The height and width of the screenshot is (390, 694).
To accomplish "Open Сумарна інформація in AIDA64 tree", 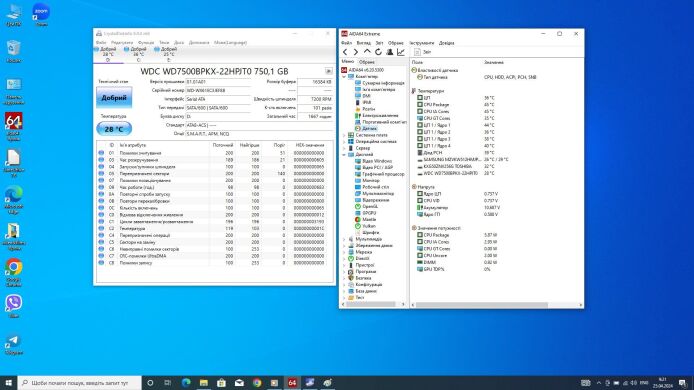I will [x=380, y=83].
